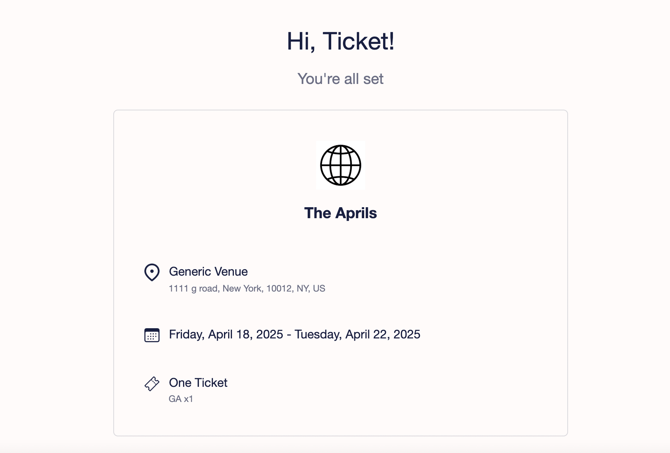Select the 'Hi, Ticket!' heading
This screenshot has height=453, width=670.
[341, 42]
